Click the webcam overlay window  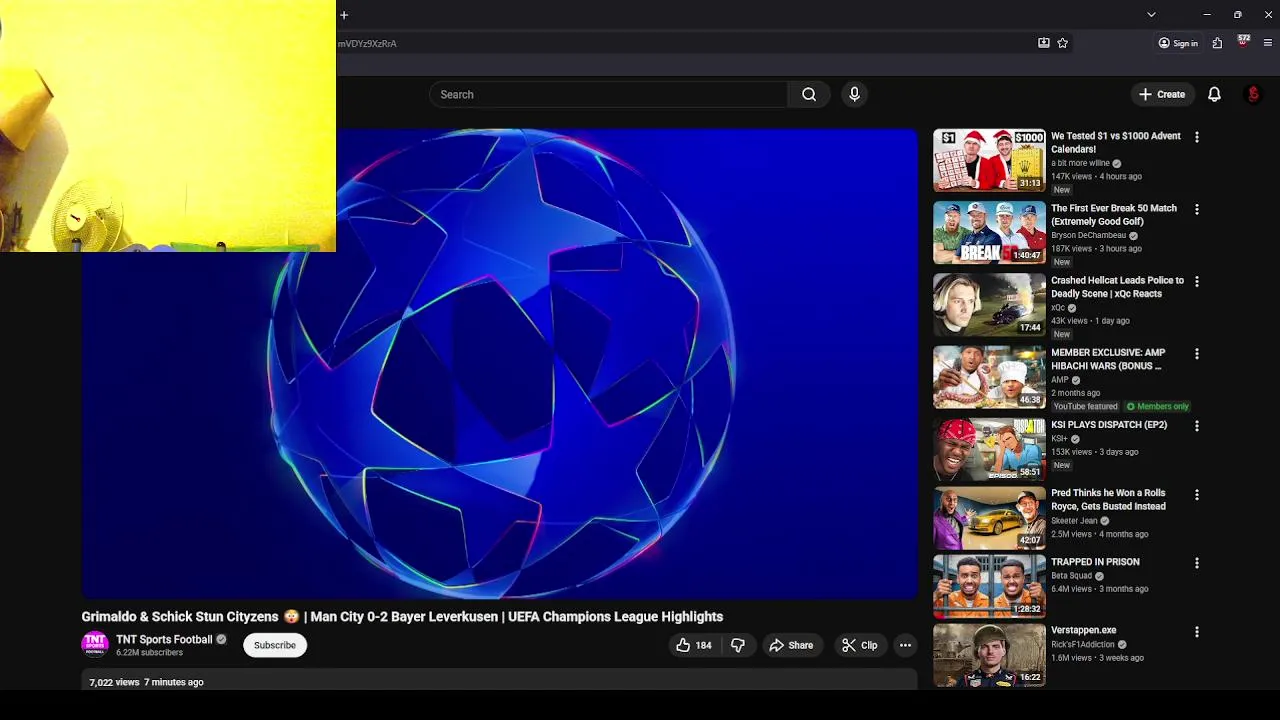click(168, 126)
